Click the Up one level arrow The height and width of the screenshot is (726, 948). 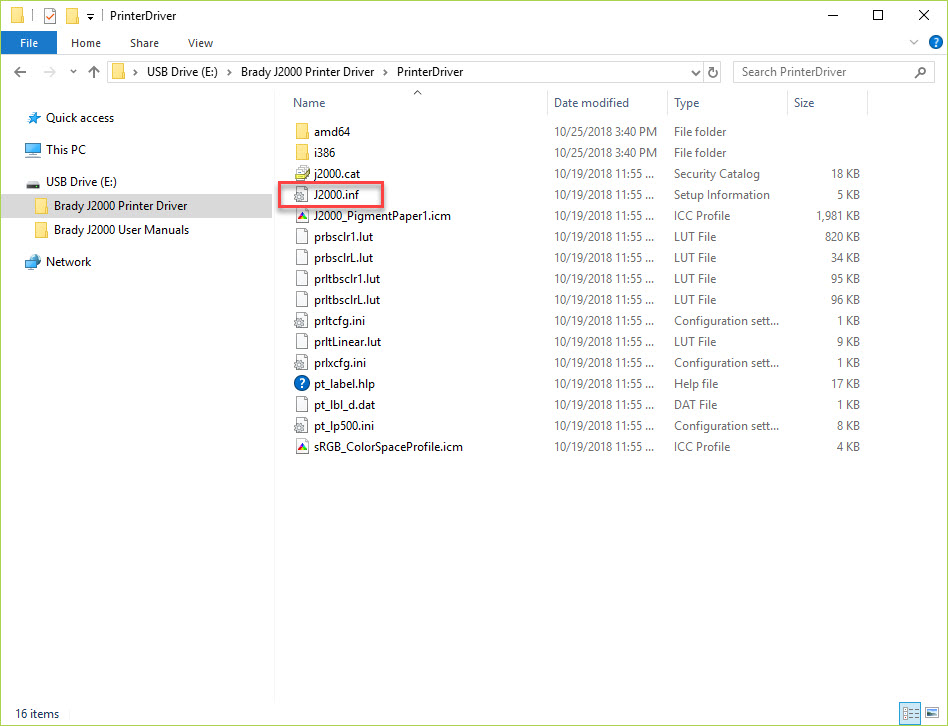[94, 72]
